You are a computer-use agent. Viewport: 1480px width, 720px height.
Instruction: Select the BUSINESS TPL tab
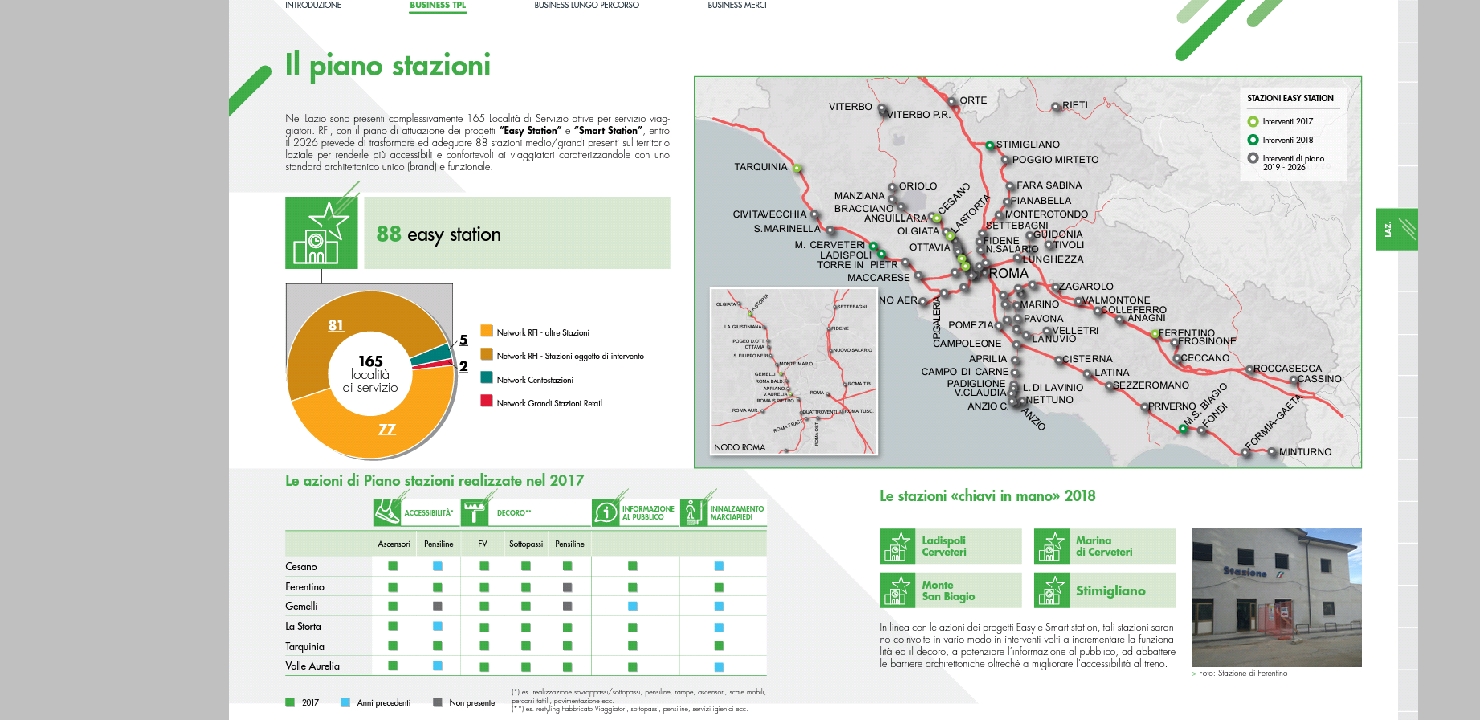tap(438, 5)
